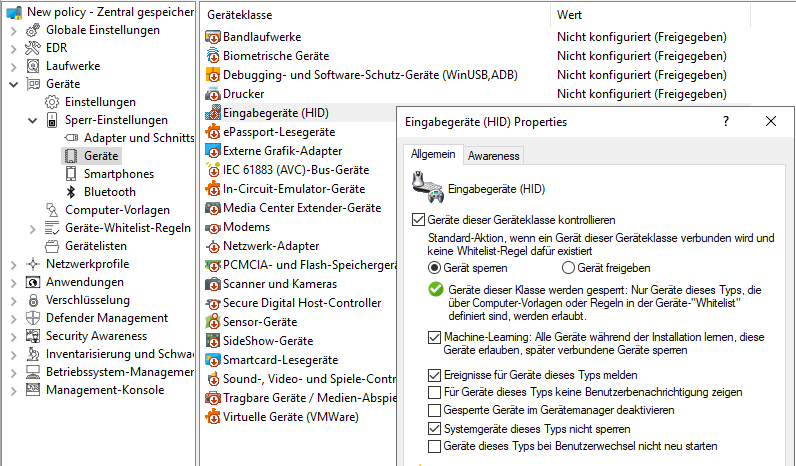Click the Drucker printer icon
The width and height of the screenshot is (796, 466).
pyautogui.click(x=213, y=94)
